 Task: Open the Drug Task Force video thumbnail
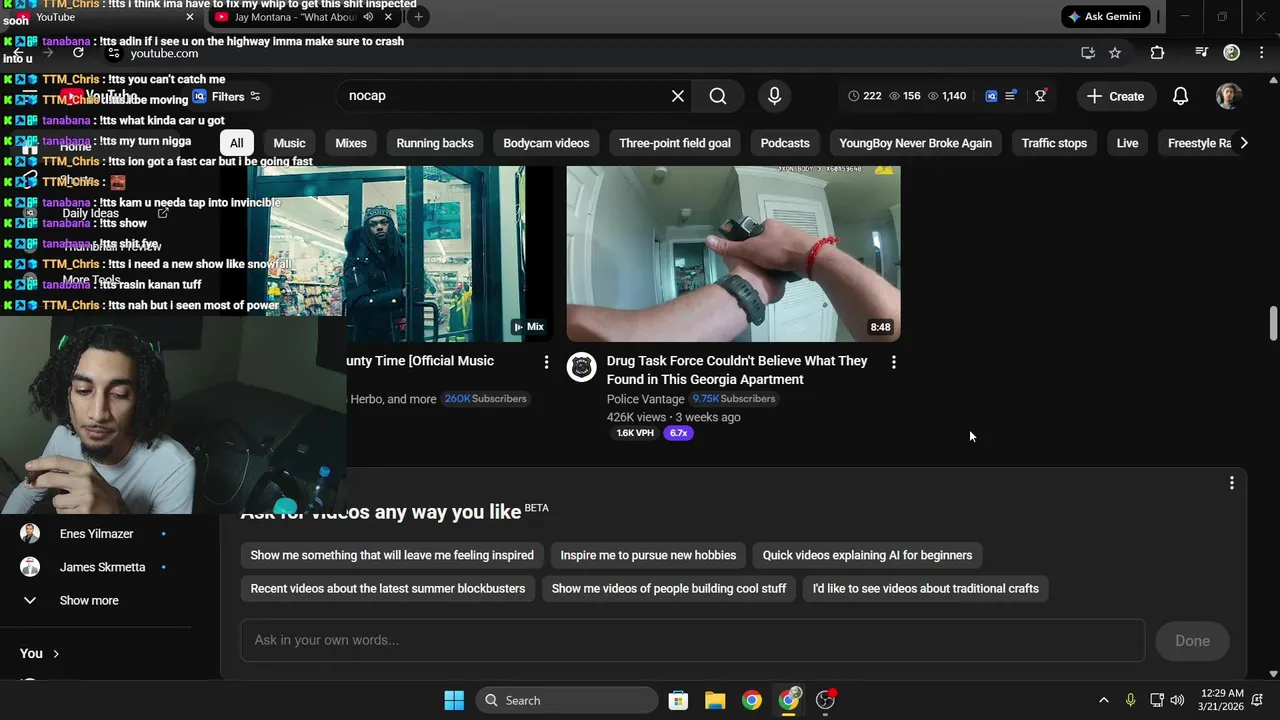(733, 254)
